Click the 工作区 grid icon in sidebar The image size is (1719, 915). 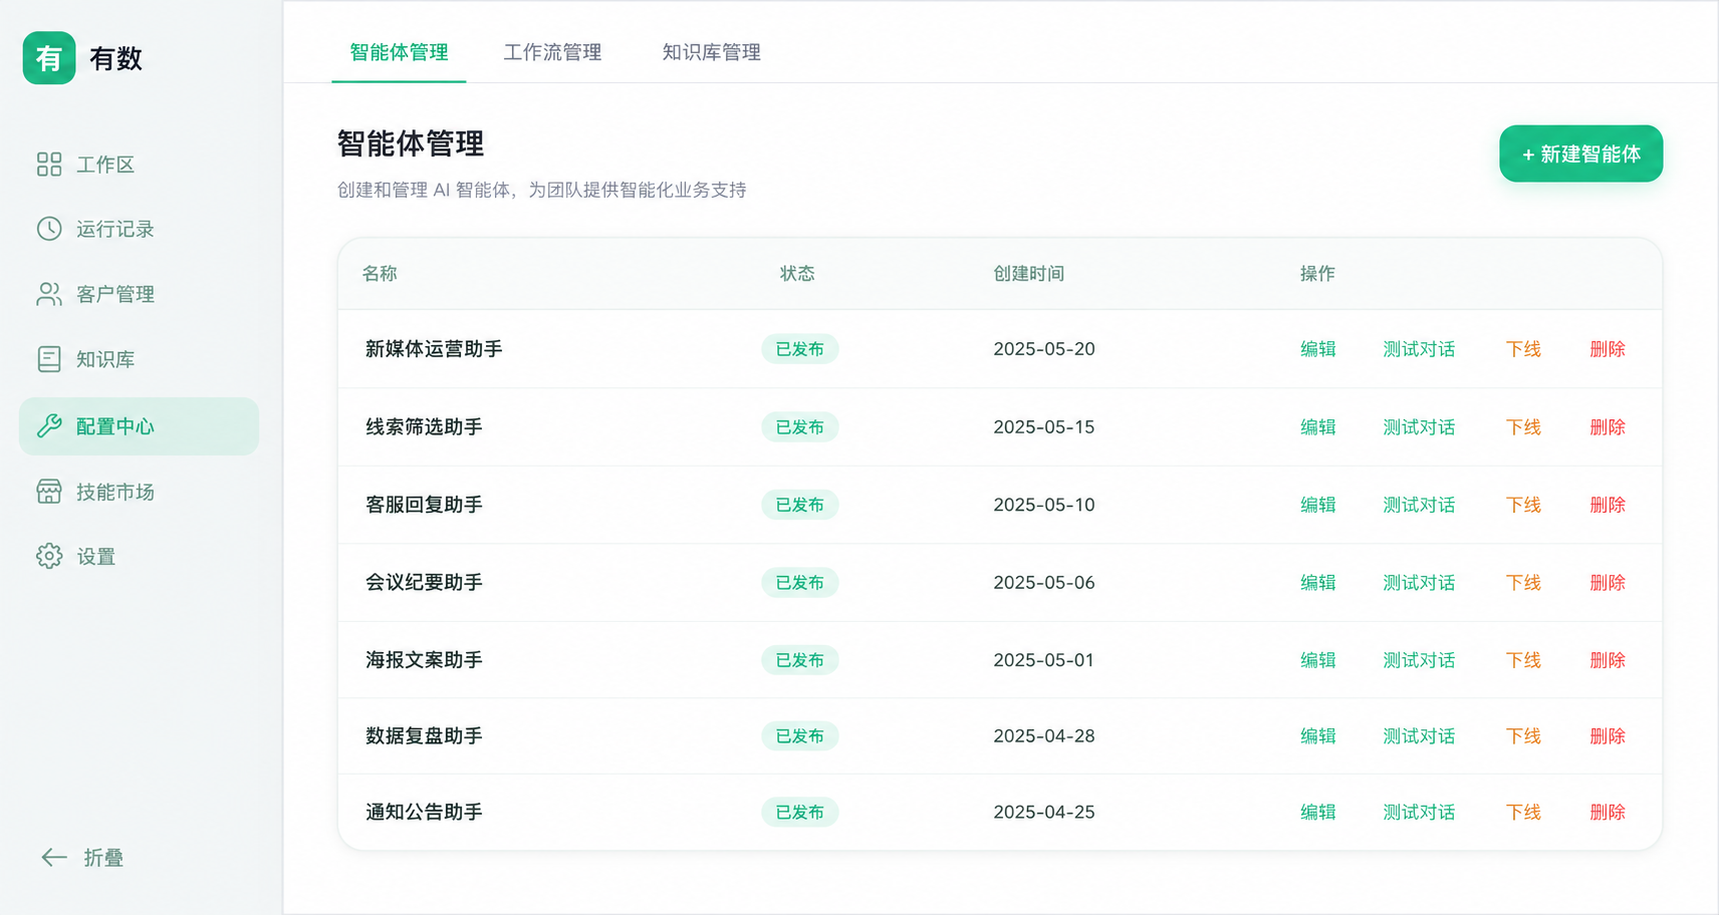[49, 164]
